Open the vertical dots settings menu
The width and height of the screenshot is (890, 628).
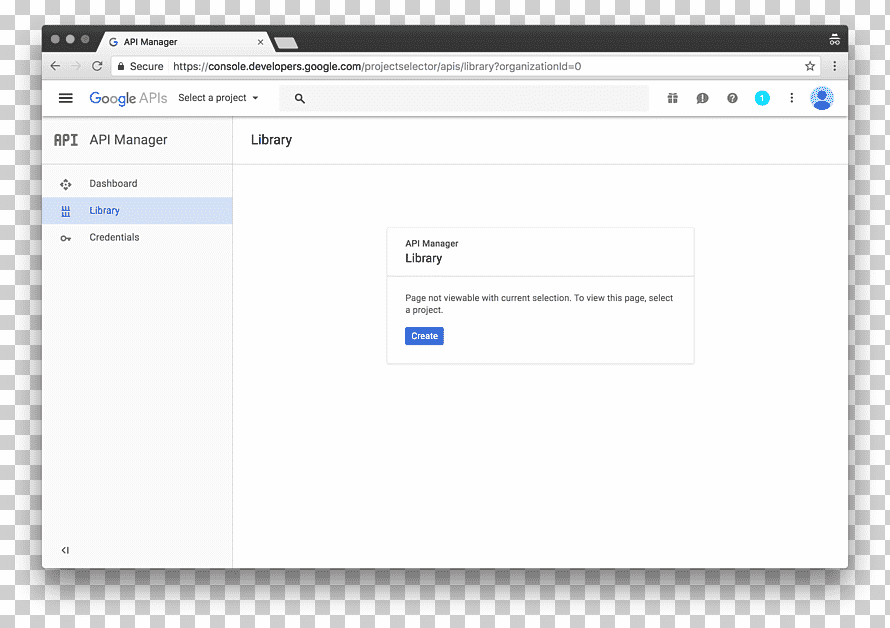click(791, 98)
